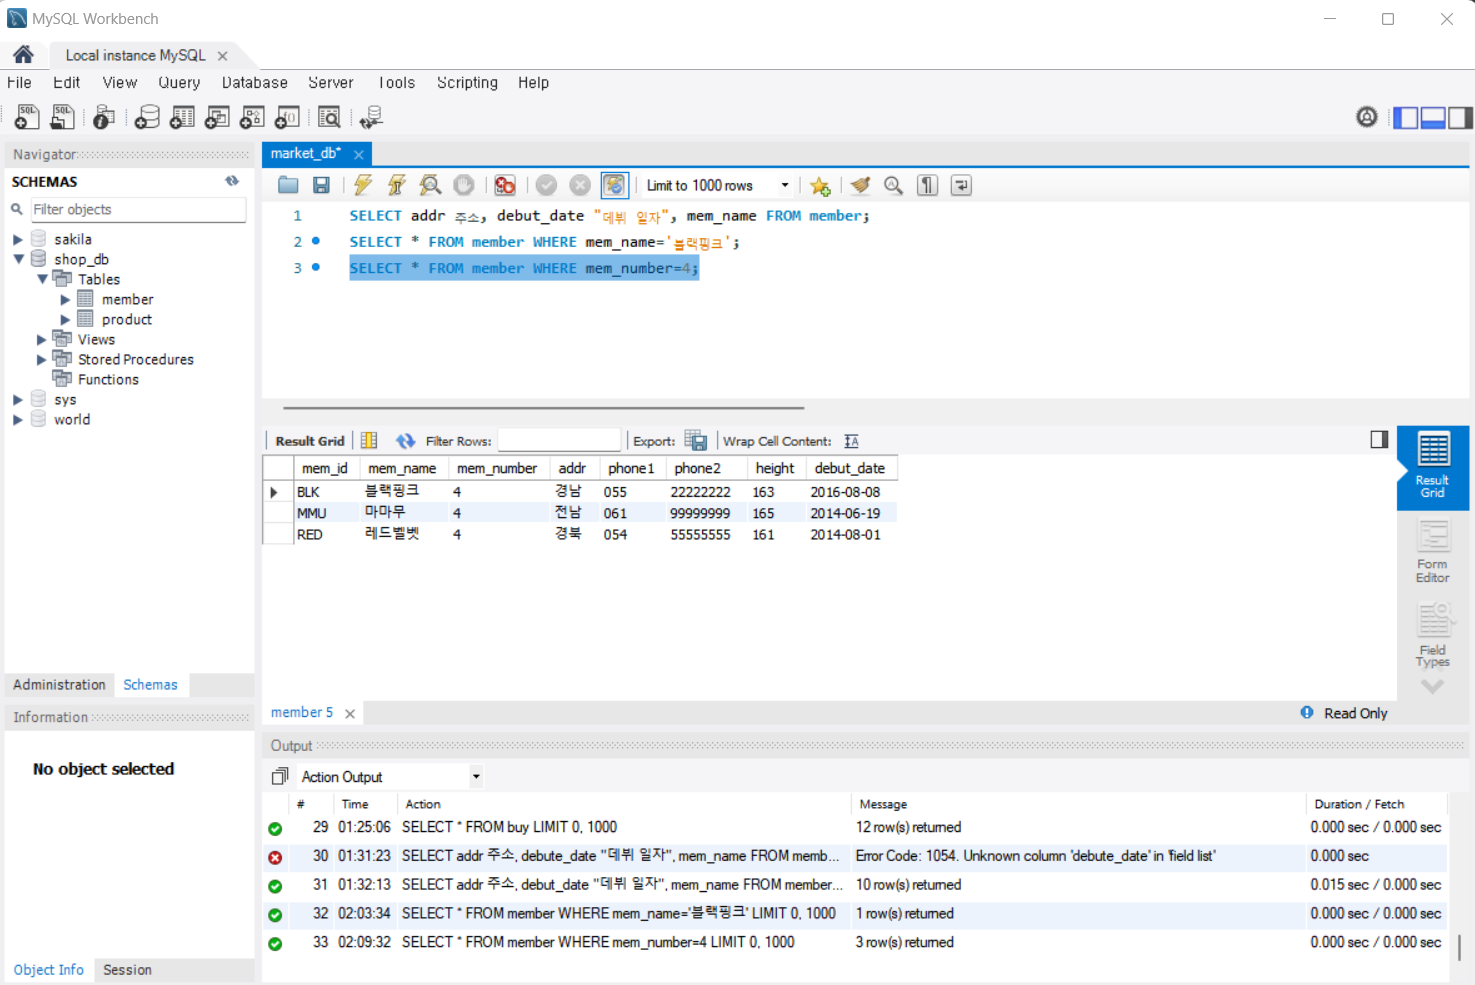Expand the member table node
Image resolution: width=1475 pixels, height=985 pixels.
coord(65,299)
